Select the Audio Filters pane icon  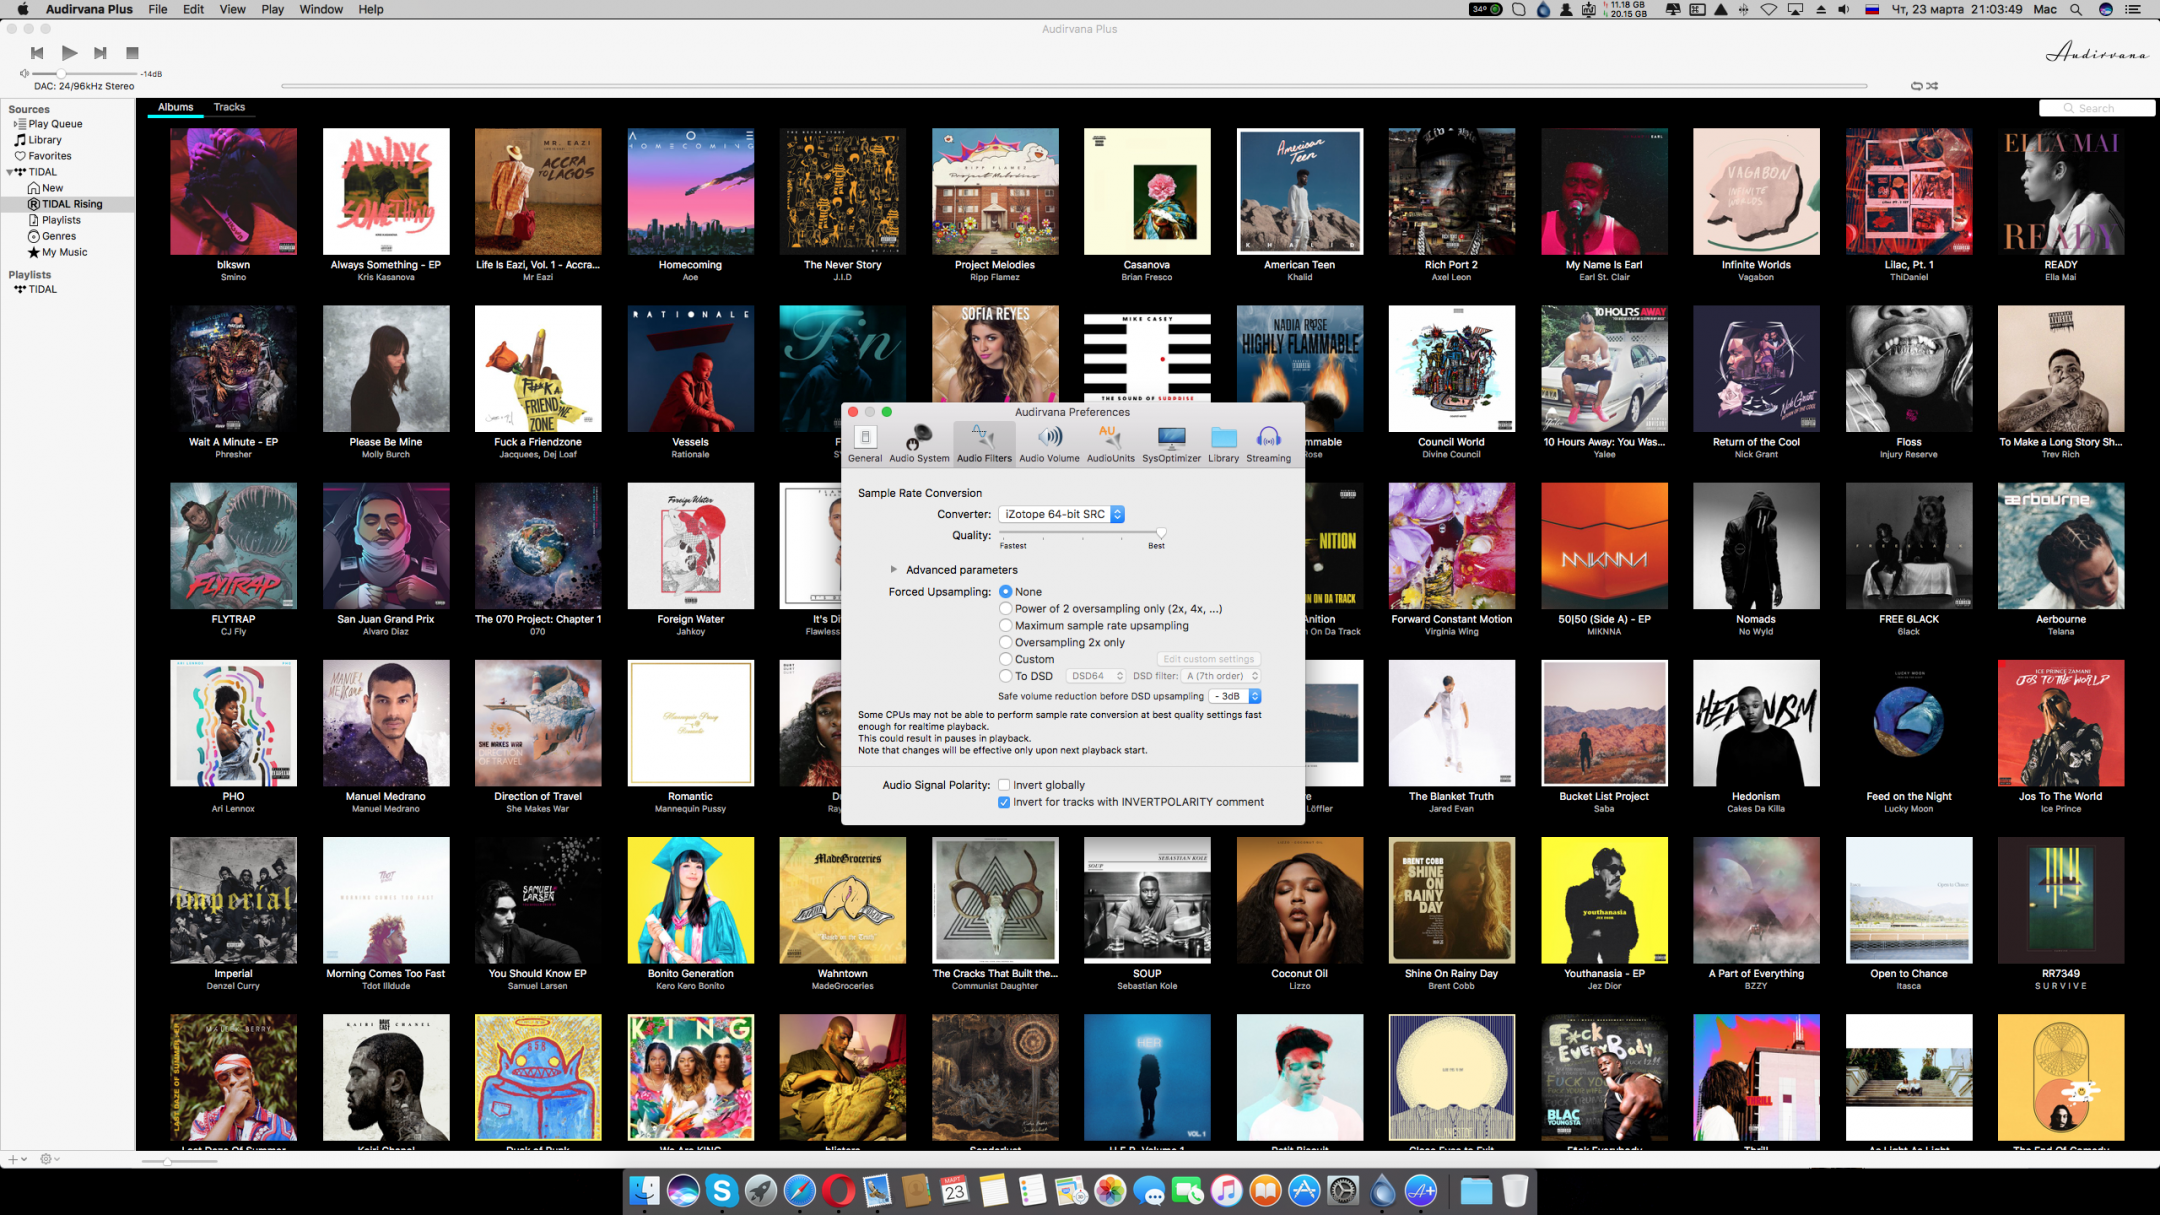(x=984, y=444)
